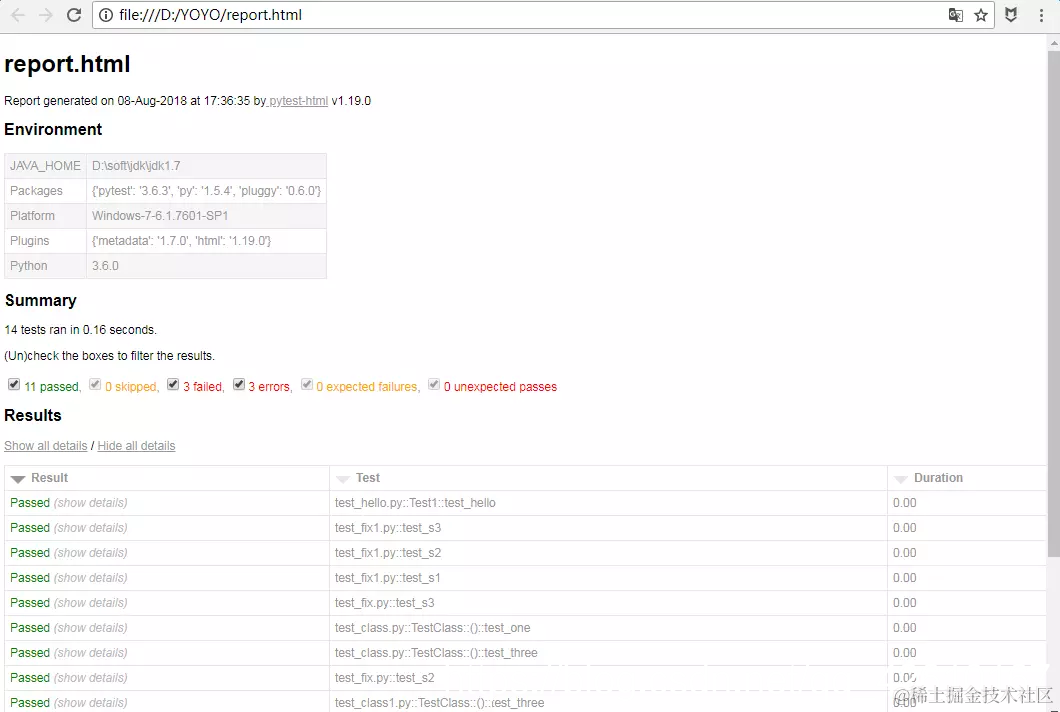Show details for test_fix.py::test_s2 row
The height and width of the screenshot is (712, 1060).
91,678
